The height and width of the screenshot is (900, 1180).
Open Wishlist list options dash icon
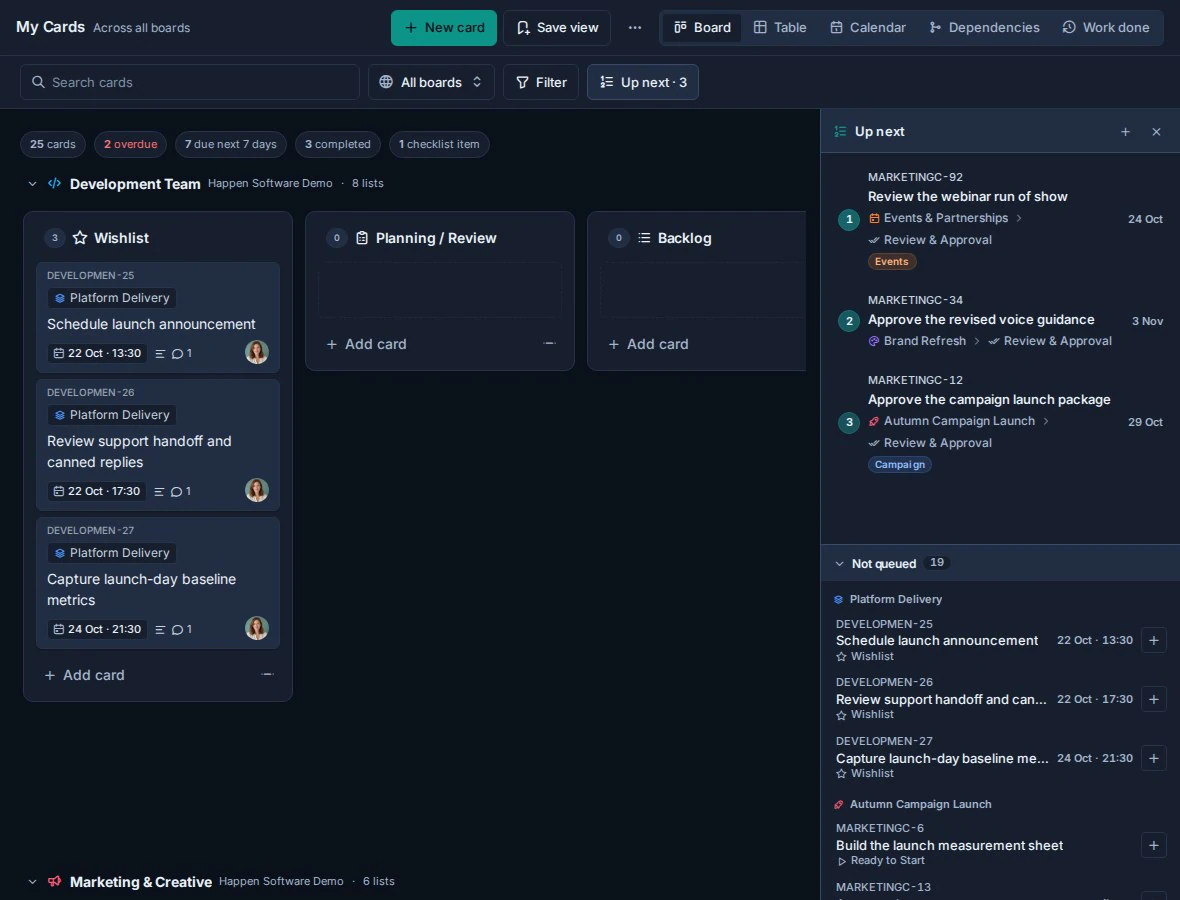(267, 674)
